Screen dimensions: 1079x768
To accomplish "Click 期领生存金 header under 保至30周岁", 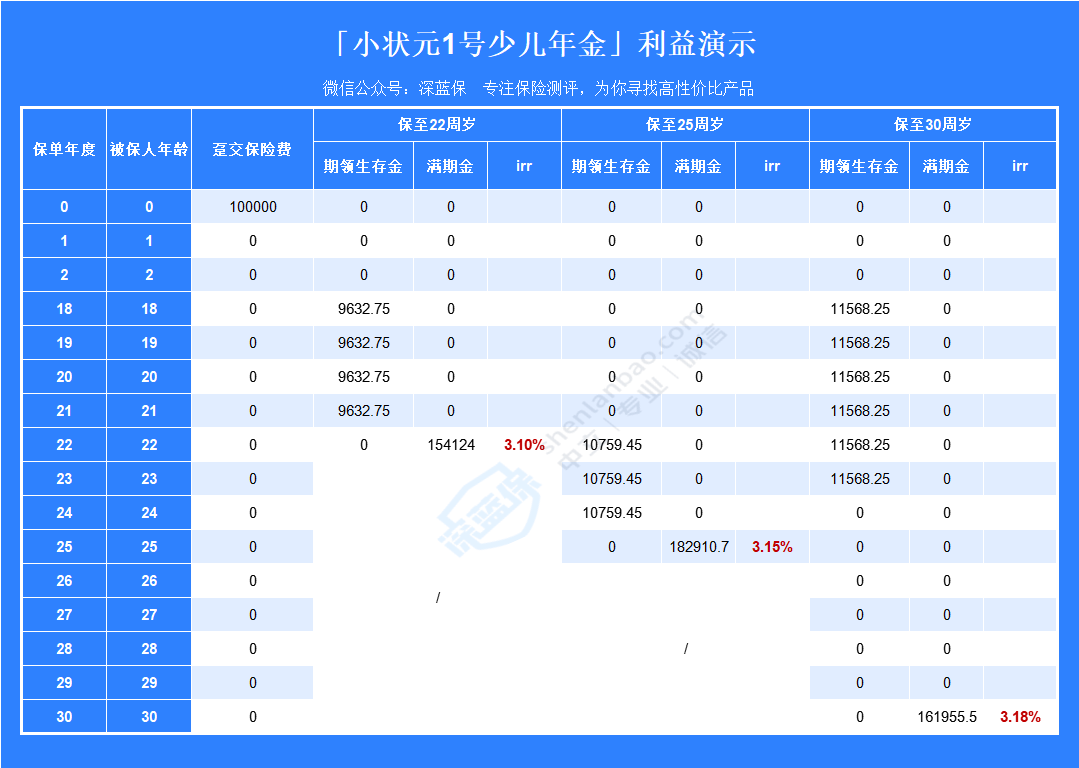I will point(859,166).
